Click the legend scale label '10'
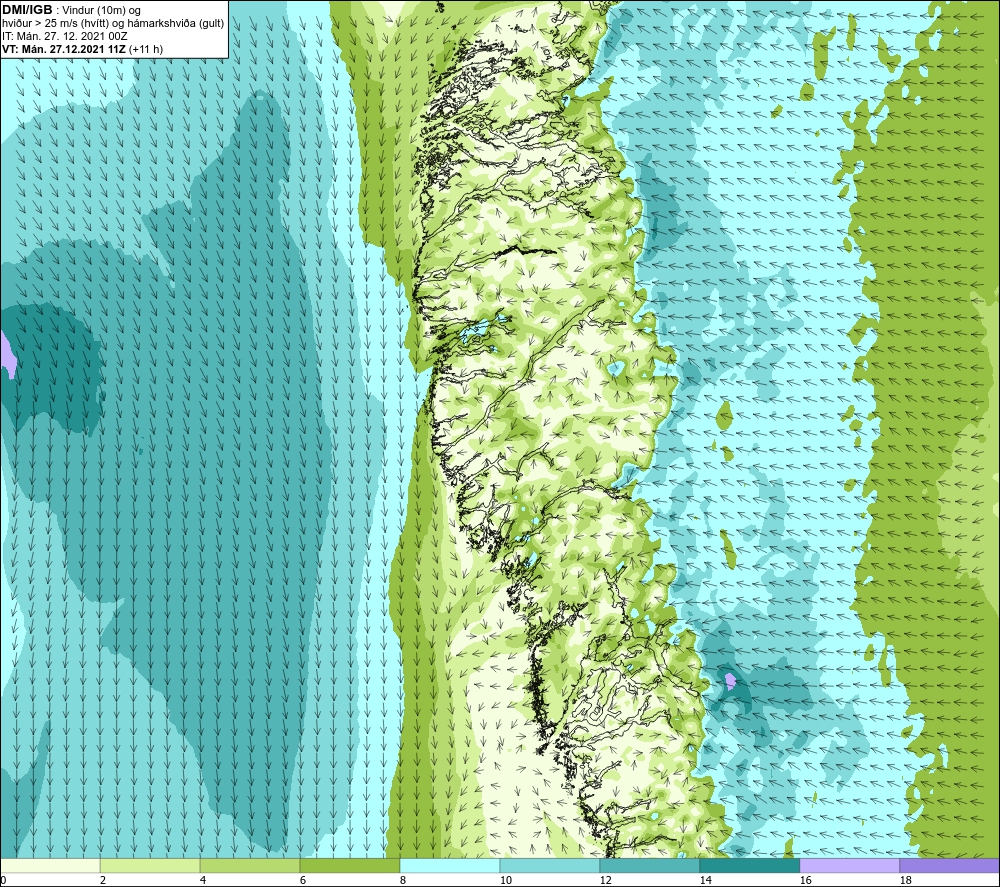Viewport: 1000px width, 887px height. tap(506, 880)
